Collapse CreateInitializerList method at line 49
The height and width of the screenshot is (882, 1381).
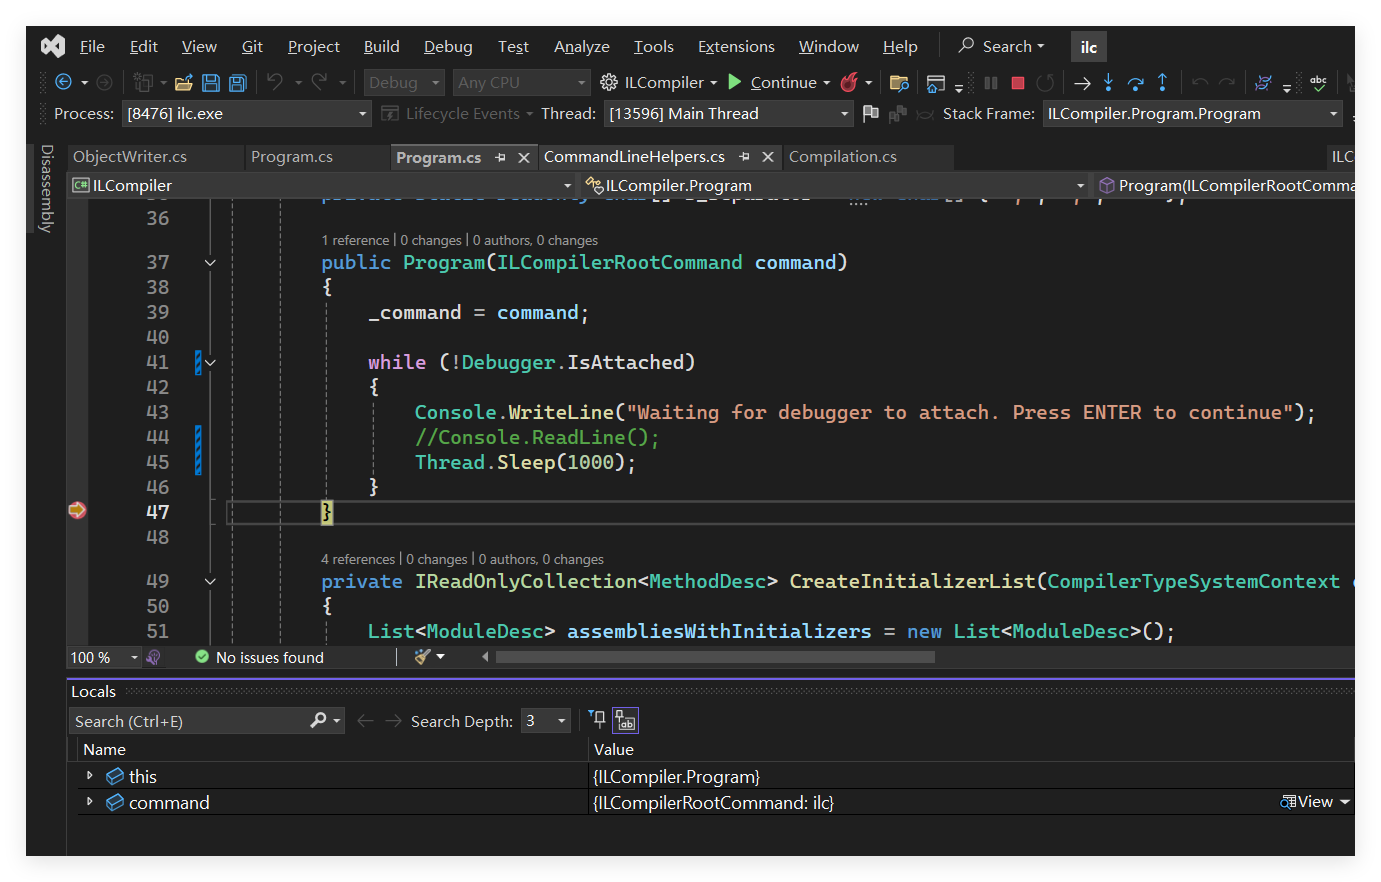[210, 581]
